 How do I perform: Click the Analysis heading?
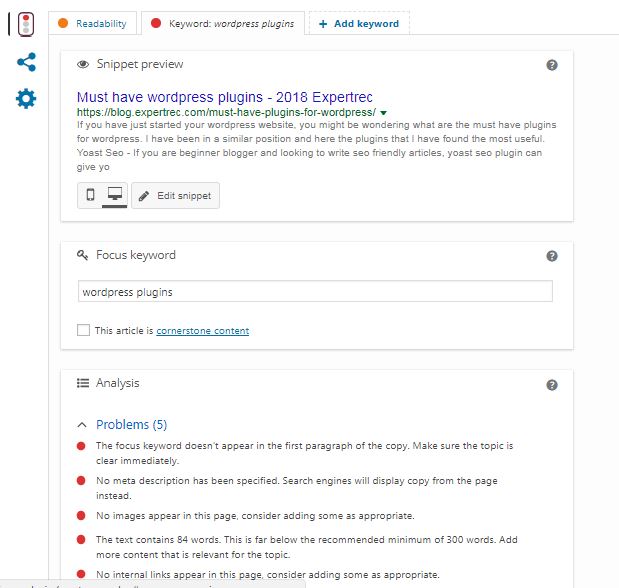[x=118, y=383]
